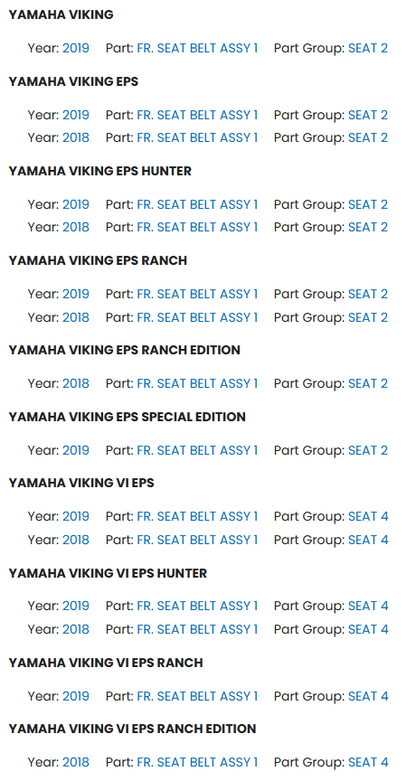This screenshot has width=416, height=781.
Task: Open SEAT 2 under Viking EPS Ranch Edition
Action: (368, 384)
